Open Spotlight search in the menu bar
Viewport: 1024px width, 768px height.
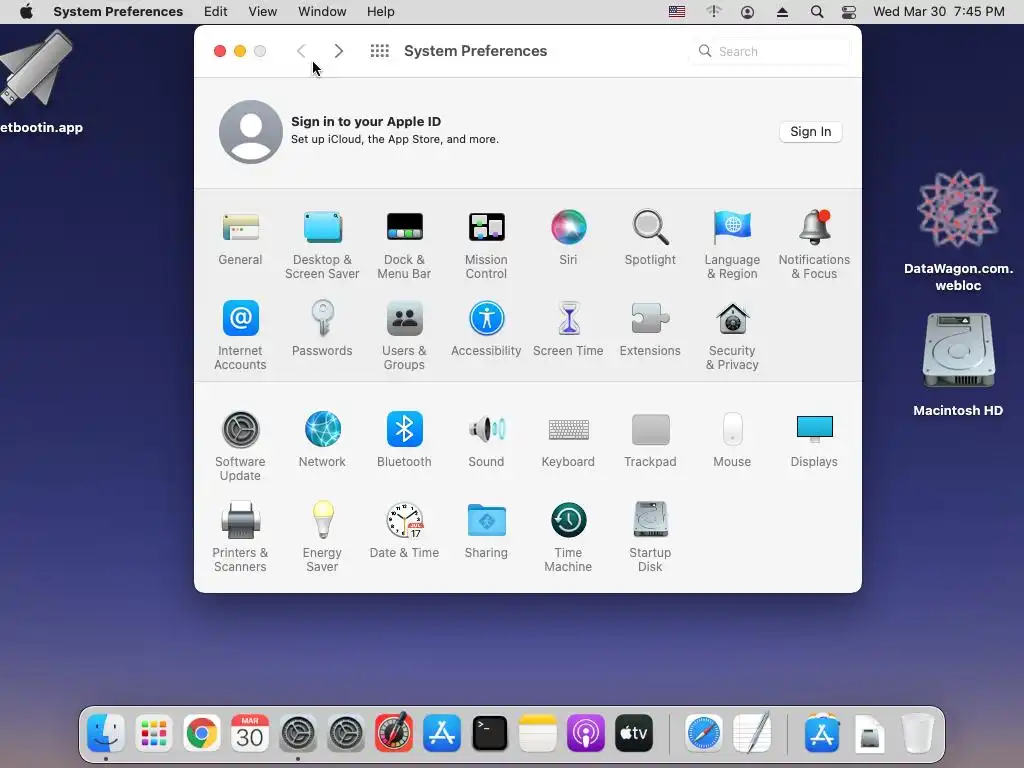coord(816,12)
